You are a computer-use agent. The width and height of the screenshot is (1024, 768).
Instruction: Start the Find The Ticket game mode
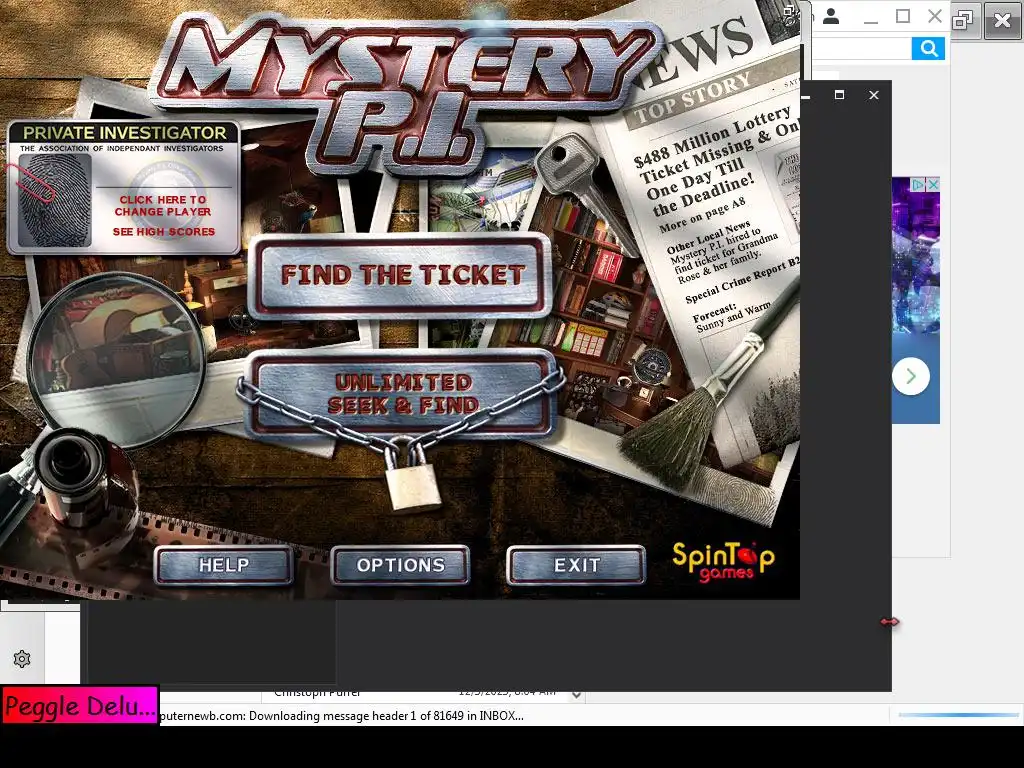[401, 275]
